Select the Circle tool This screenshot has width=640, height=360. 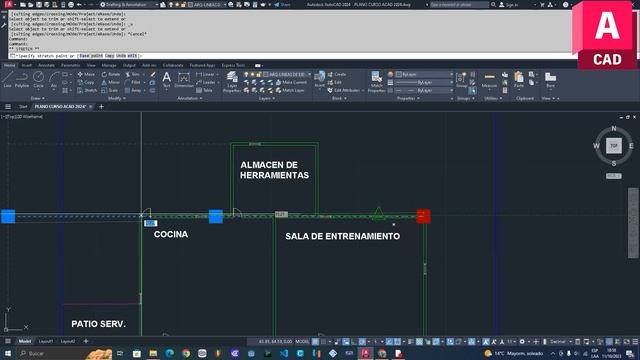[38, 79]
